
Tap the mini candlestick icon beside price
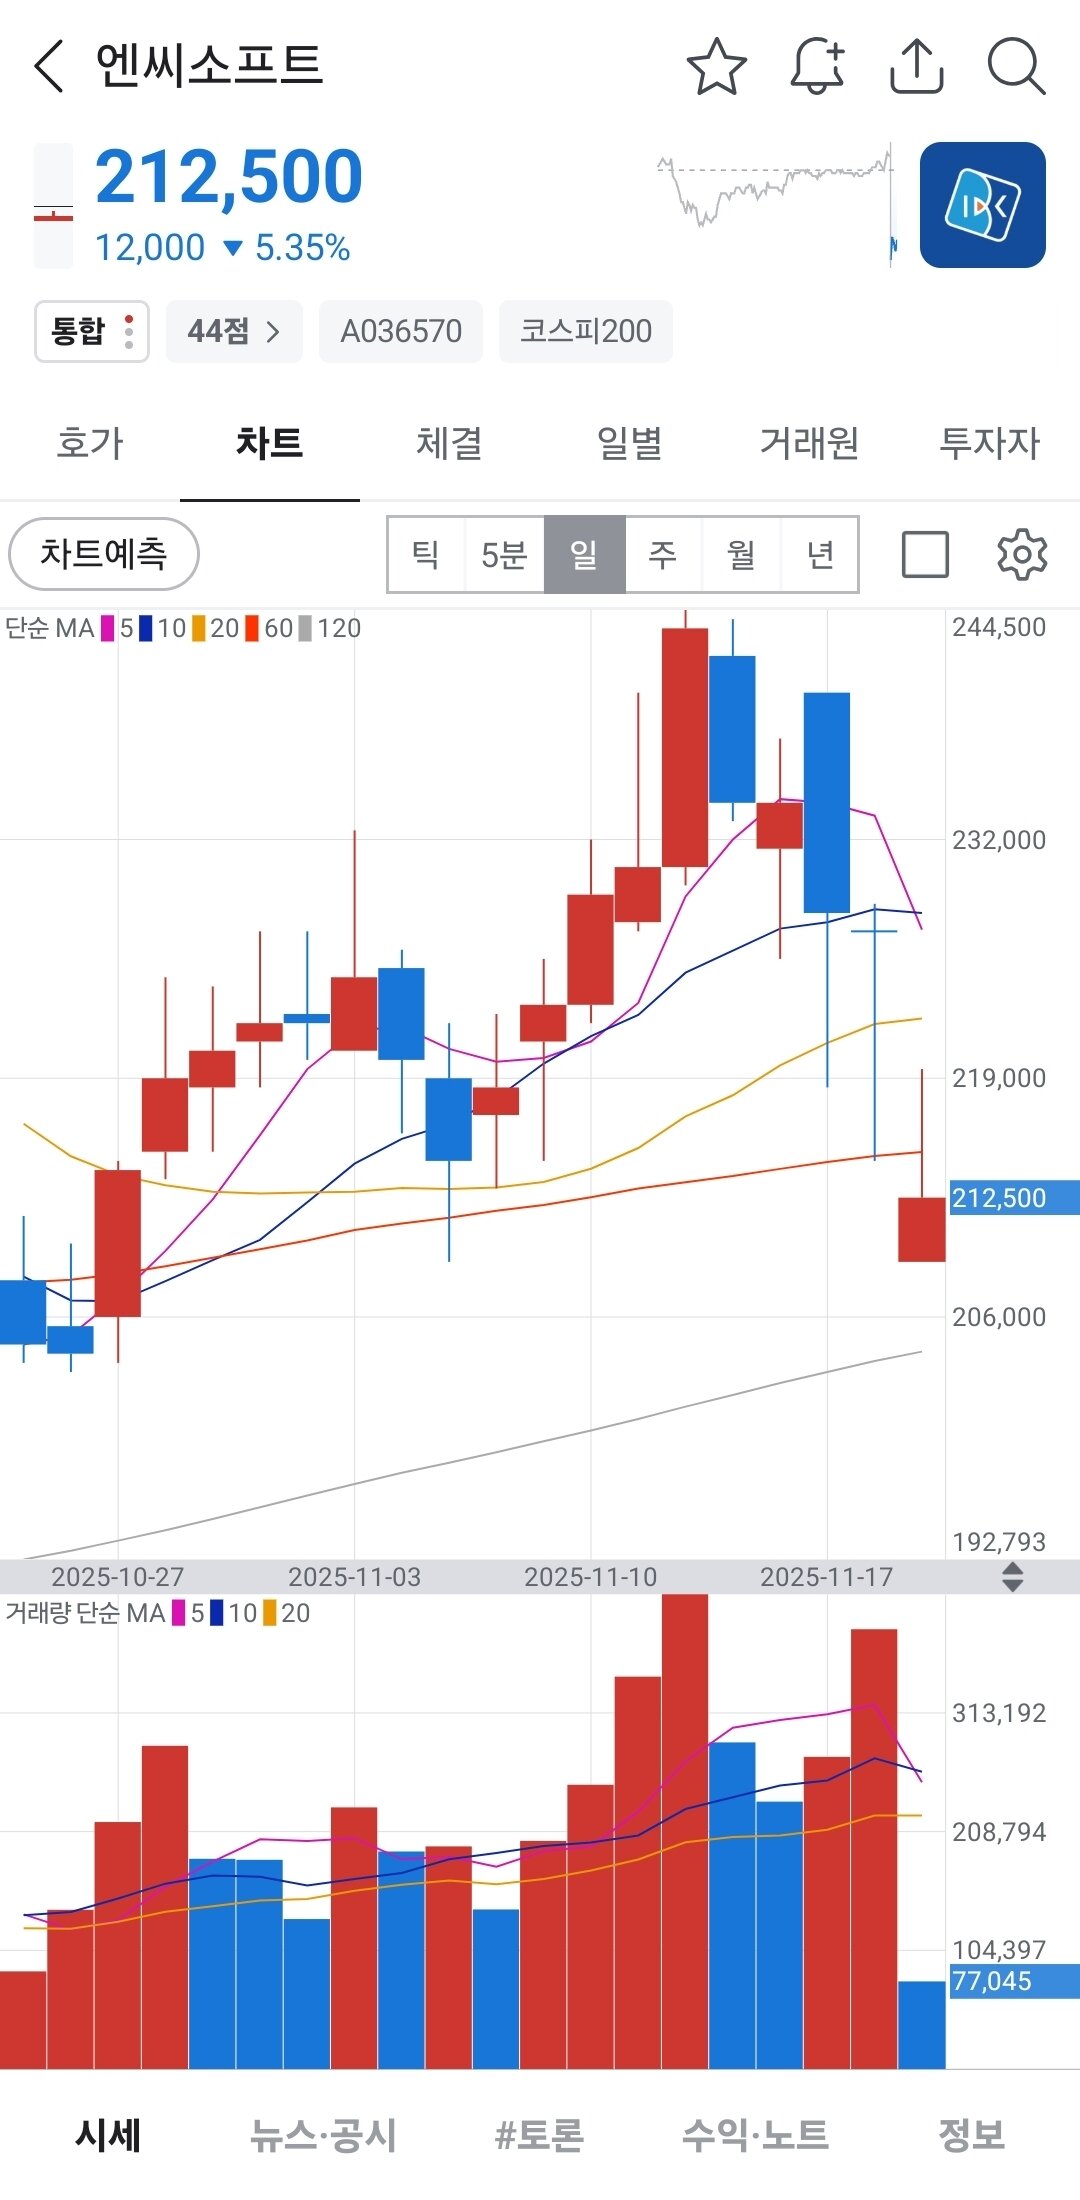[54, 206]
